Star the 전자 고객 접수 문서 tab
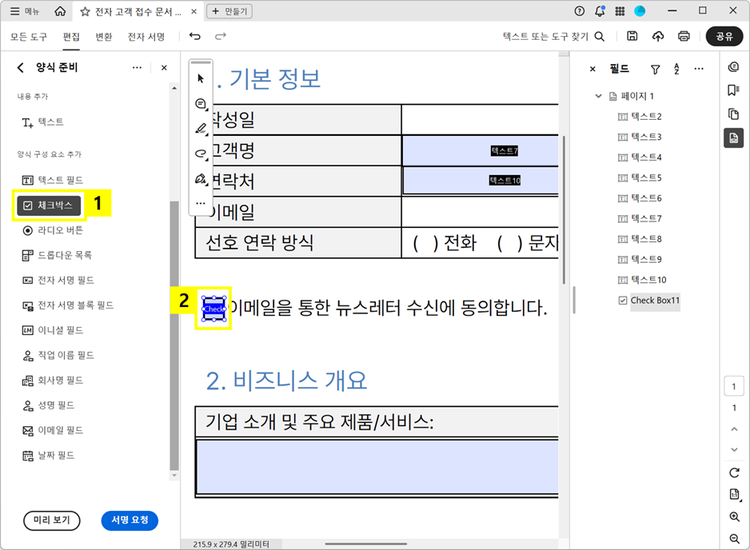Screen dimensions: 750x550 [x=85, y=11]
